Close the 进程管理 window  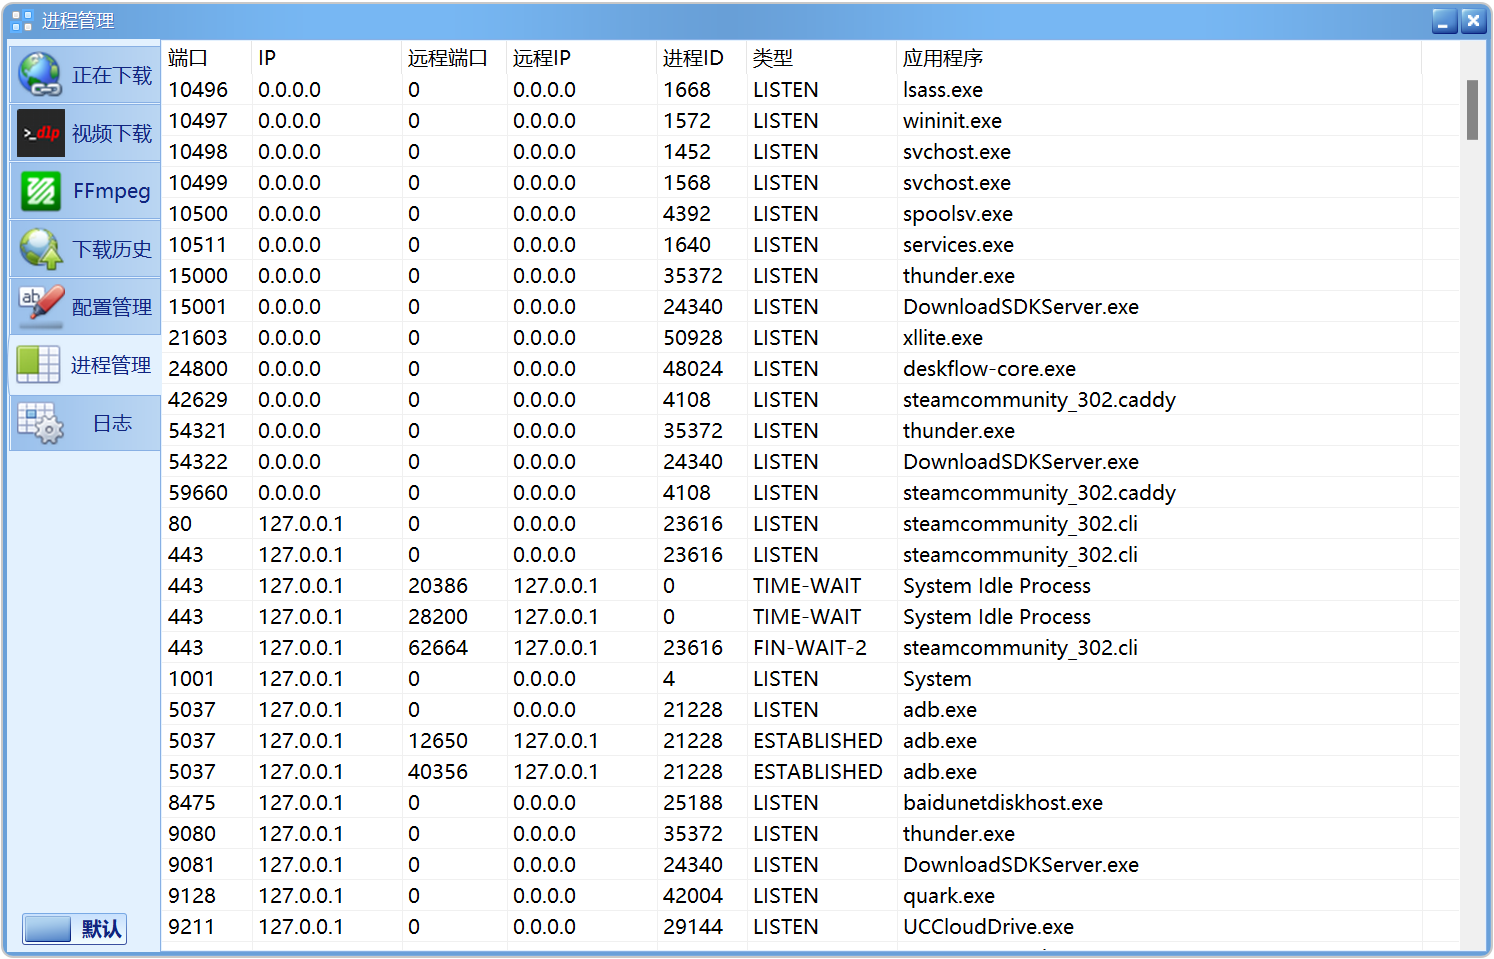point(1473,21)
